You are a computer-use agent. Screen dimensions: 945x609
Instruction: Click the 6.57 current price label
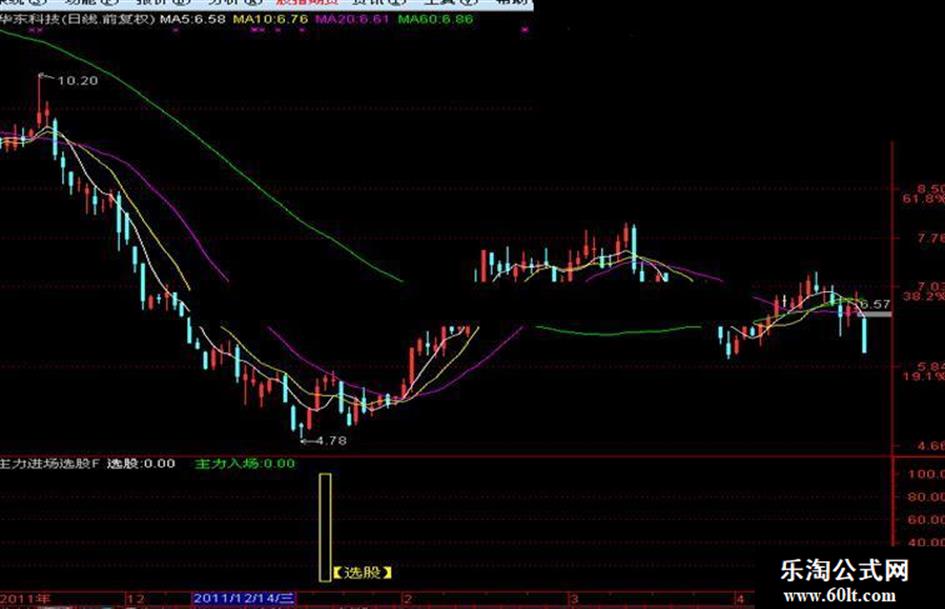coord(875,304)
